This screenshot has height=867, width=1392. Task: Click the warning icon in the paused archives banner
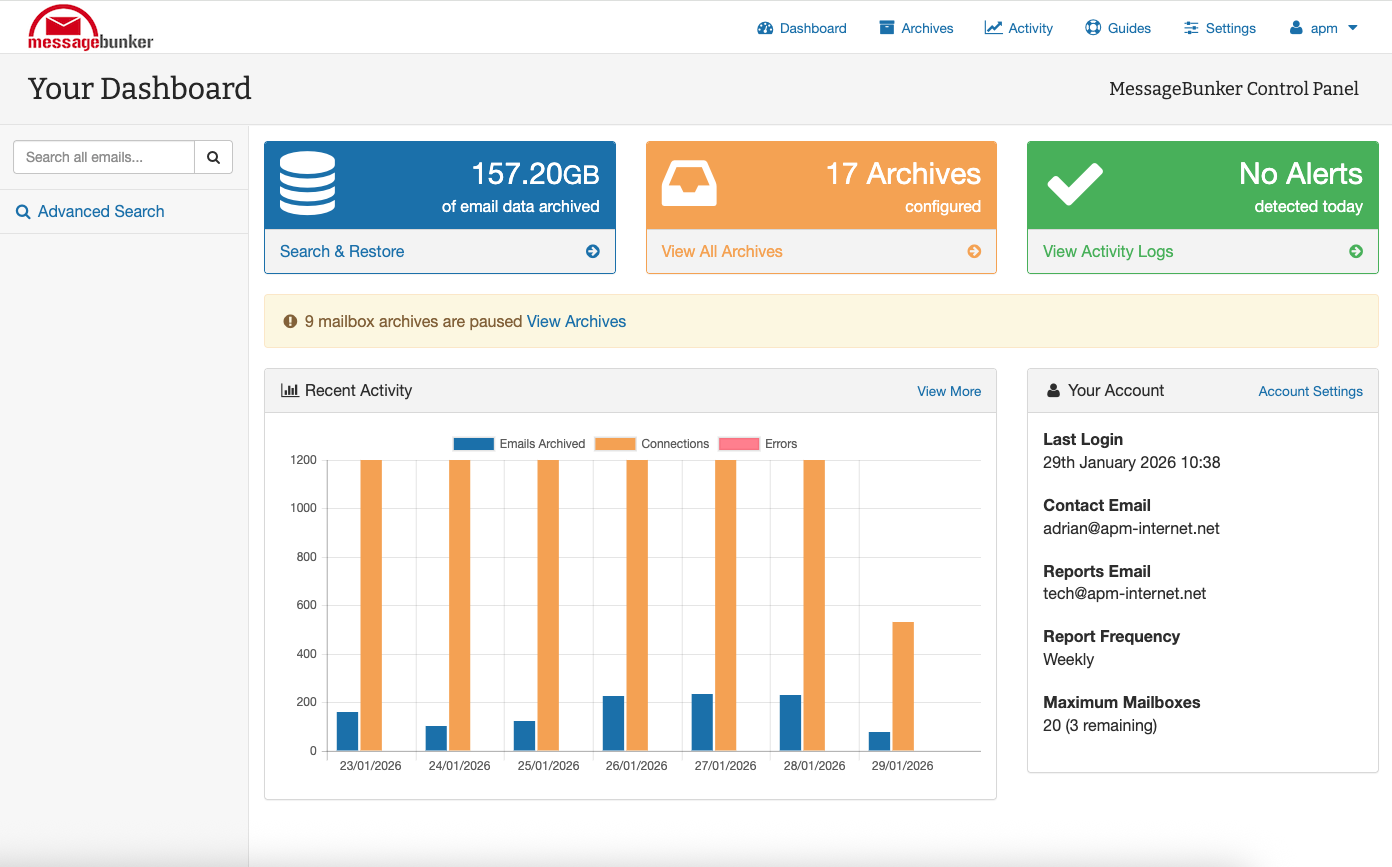(289, 321)
